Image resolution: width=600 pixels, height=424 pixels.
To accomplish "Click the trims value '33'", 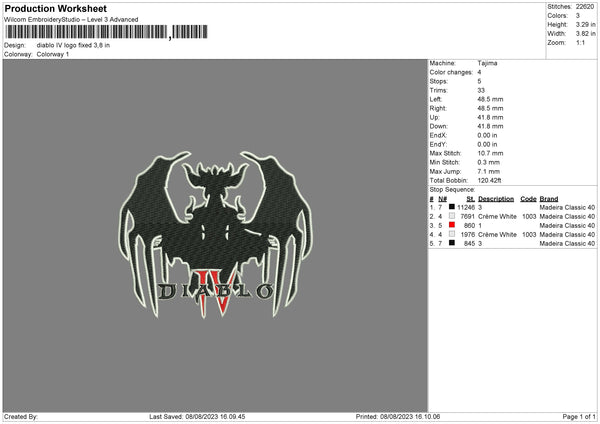I will 481,90.
